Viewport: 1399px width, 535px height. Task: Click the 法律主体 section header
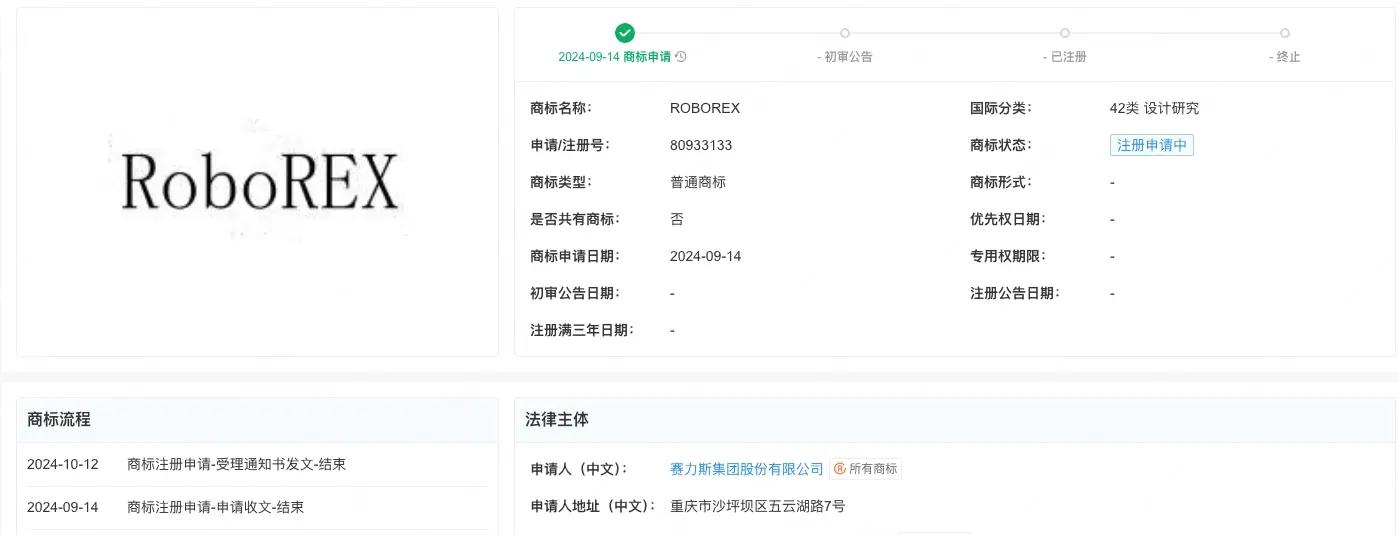pyautogui.click(x=557, y=420)
